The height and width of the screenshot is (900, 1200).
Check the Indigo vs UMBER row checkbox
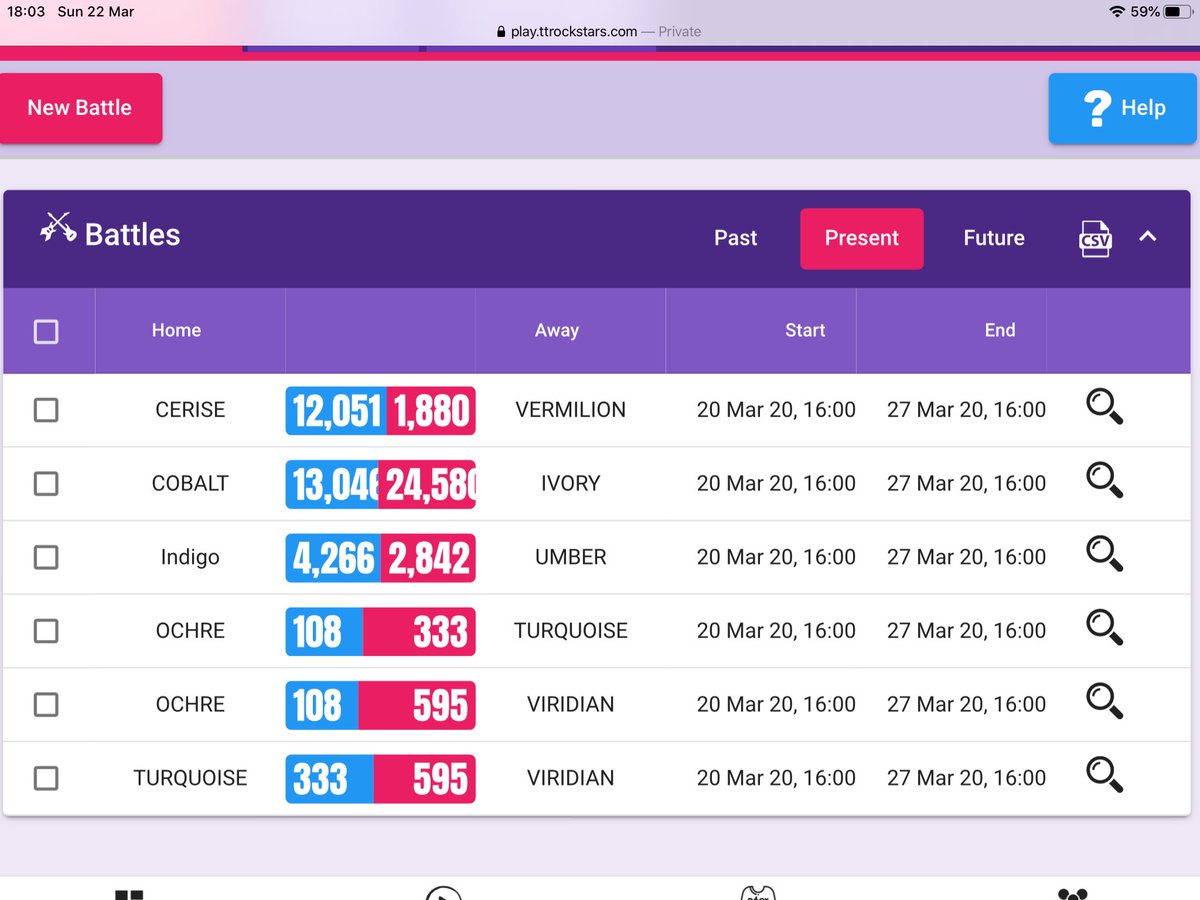pyautogui.click(x=46, y=557)
